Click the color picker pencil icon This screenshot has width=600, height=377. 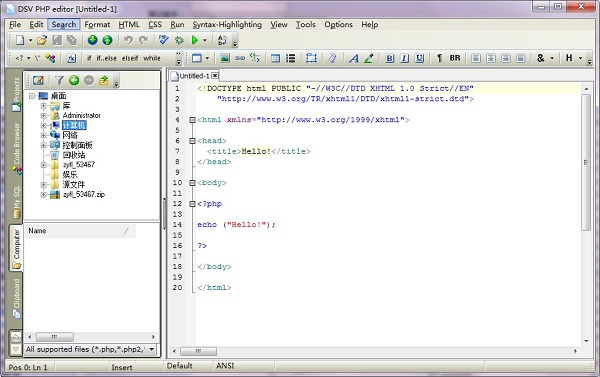(x=369, y=58)
